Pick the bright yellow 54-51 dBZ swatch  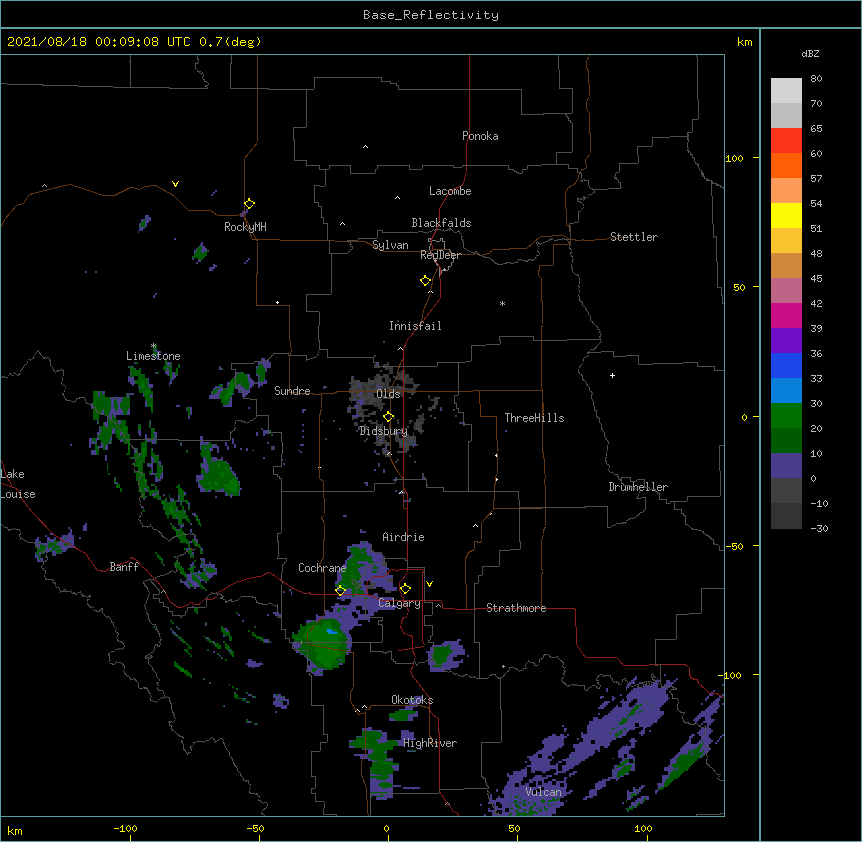point(786,215)
